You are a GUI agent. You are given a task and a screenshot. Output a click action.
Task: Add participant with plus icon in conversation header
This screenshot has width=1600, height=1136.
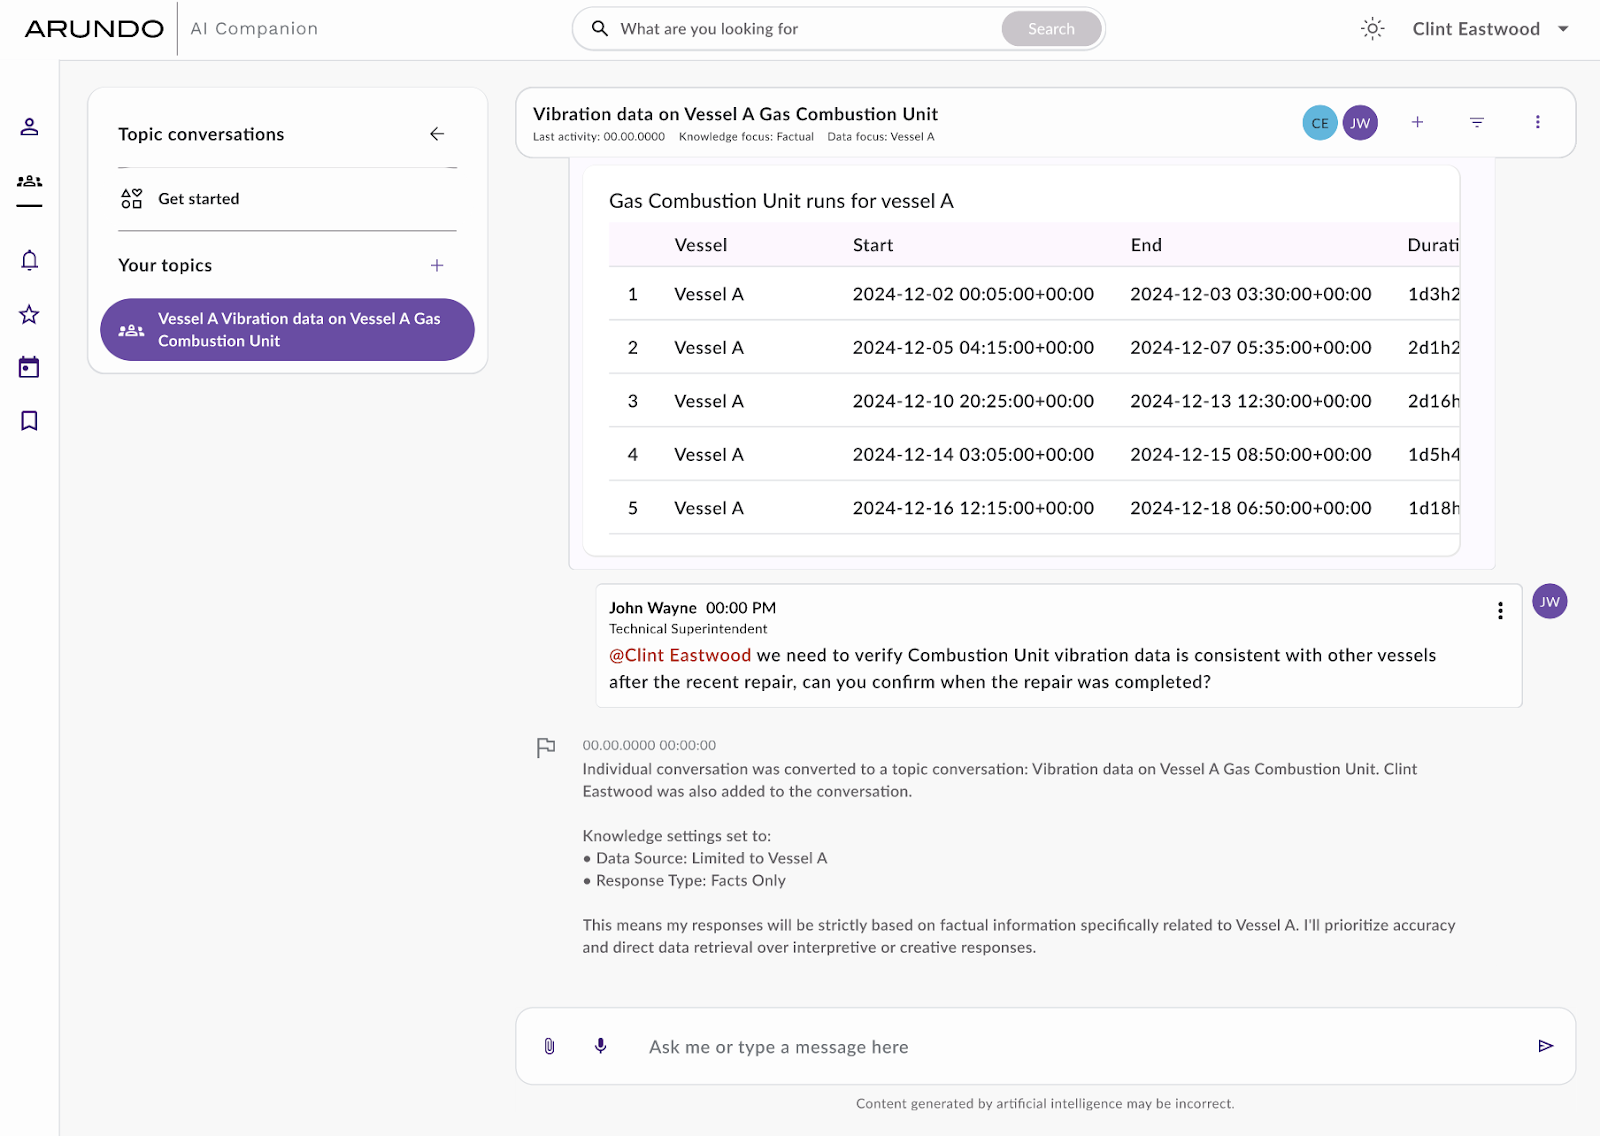point(1417,122)
